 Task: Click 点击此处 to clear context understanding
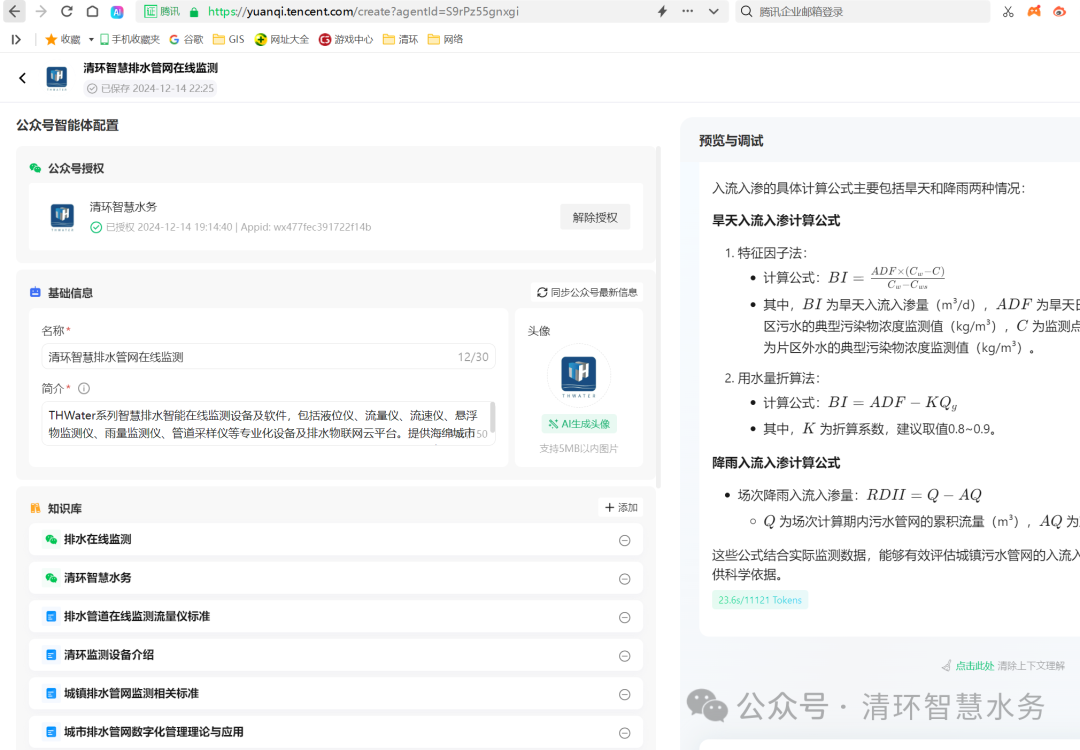pos(976,664)
